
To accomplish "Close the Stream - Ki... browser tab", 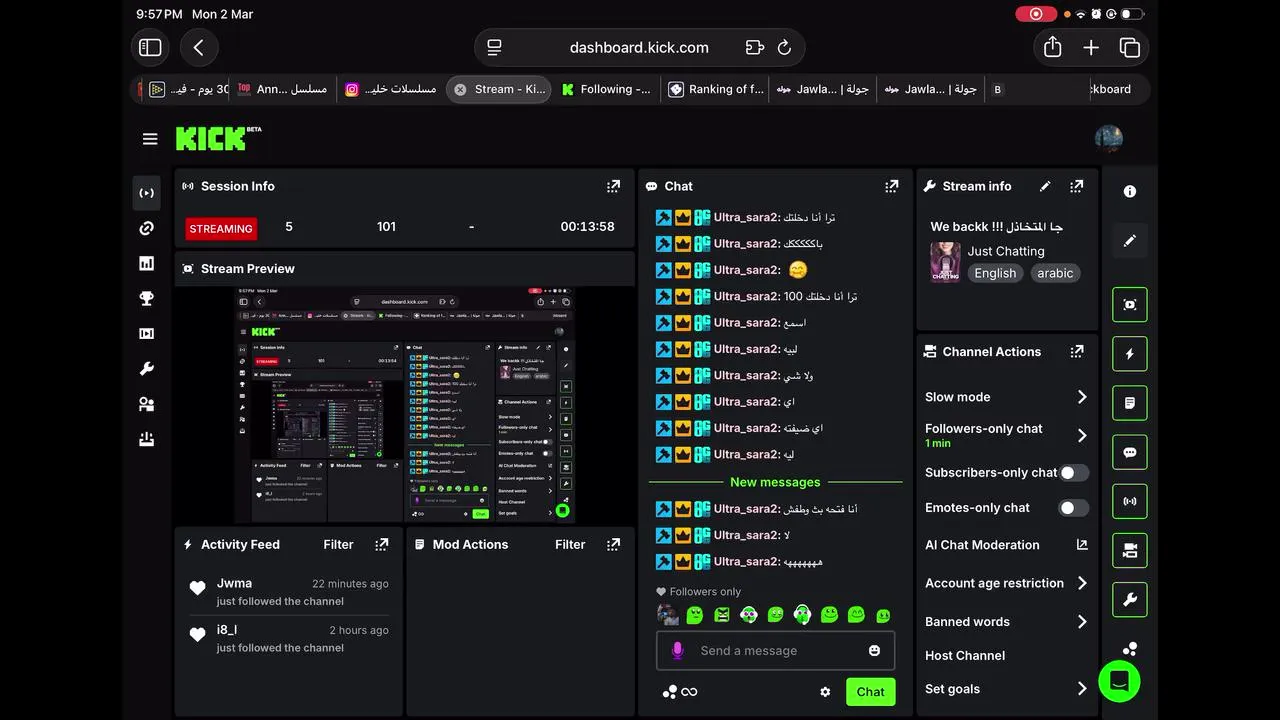I will [460, 89].
